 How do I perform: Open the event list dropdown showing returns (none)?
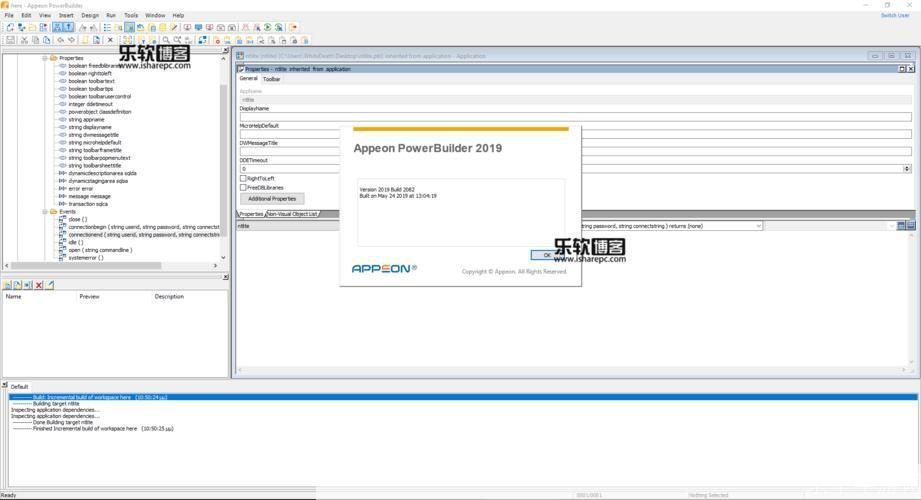(758, 226)
